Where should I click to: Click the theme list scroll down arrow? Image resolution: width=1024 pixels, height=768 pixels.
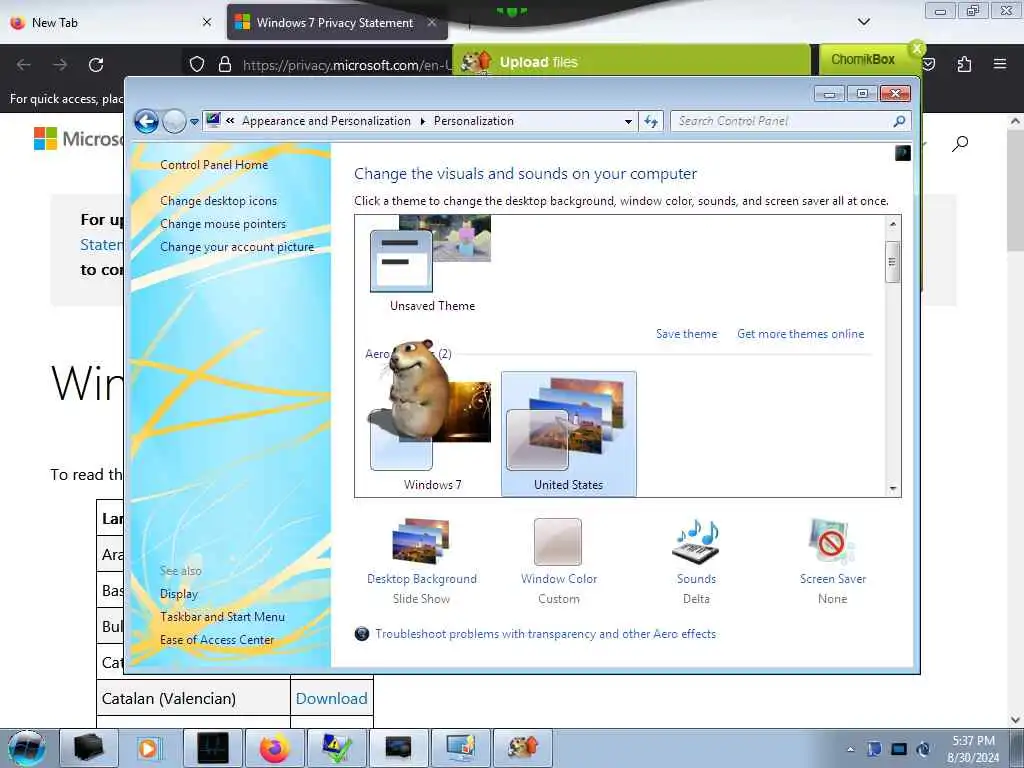[x=893, y=488]
